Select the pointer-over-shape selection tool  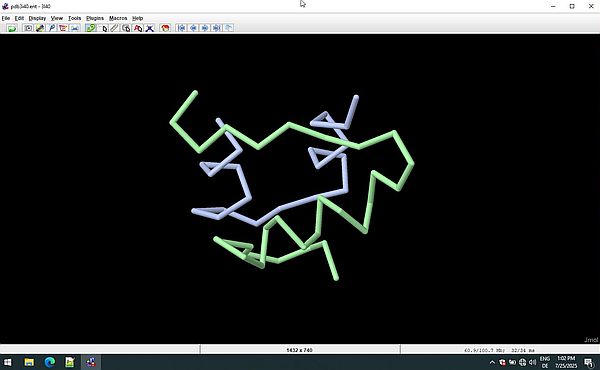pyautogui.click(x=126, y=28)
